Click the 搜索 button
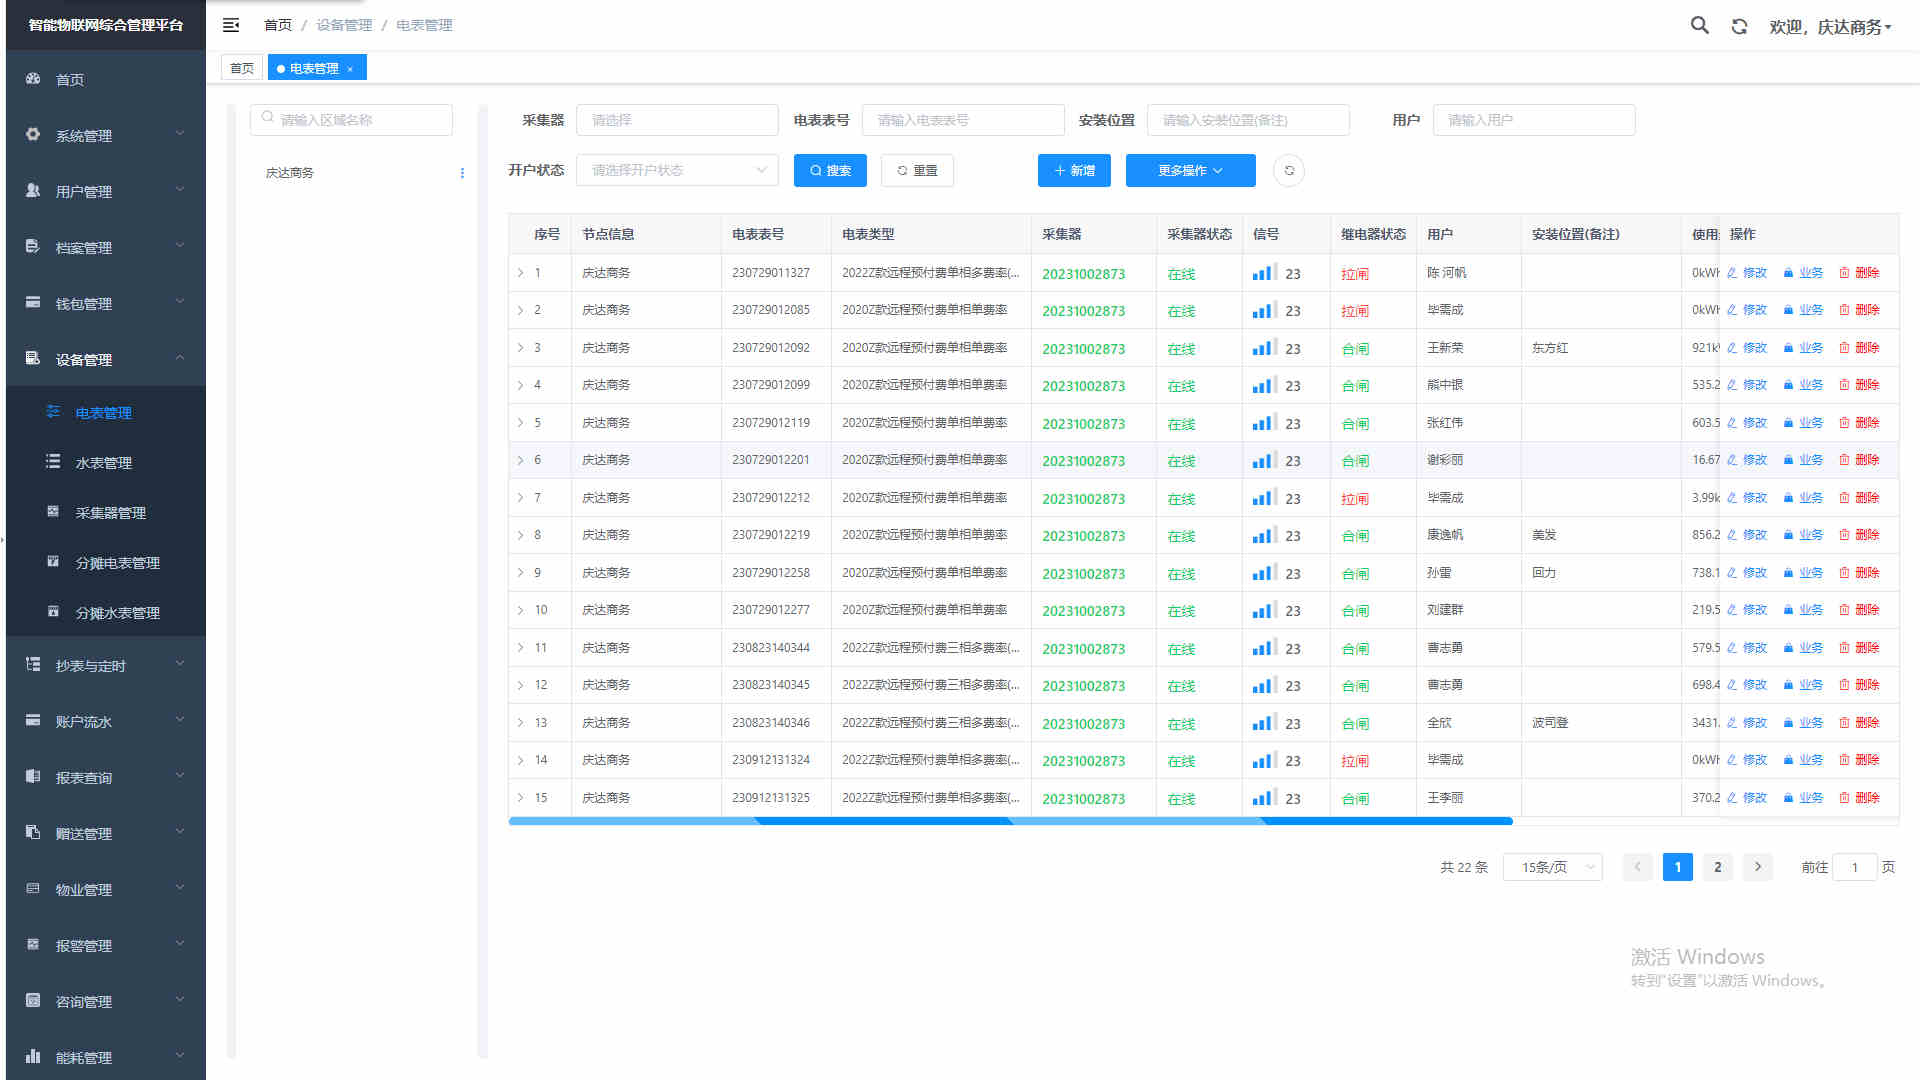Viewport: 1920px width, 1080px height. coord(830,171)
